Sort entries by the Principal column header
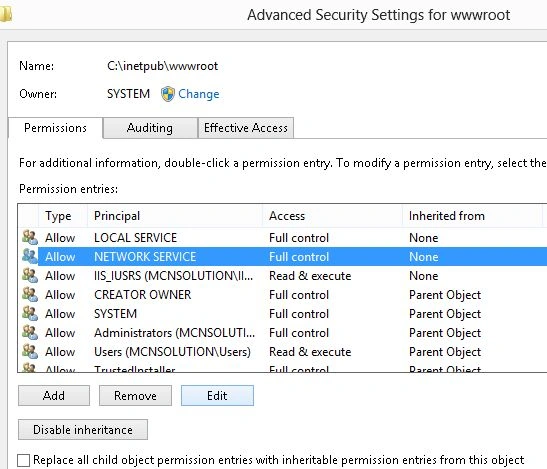The width and height of the screenshot is (547, 469). click(174, 216)
